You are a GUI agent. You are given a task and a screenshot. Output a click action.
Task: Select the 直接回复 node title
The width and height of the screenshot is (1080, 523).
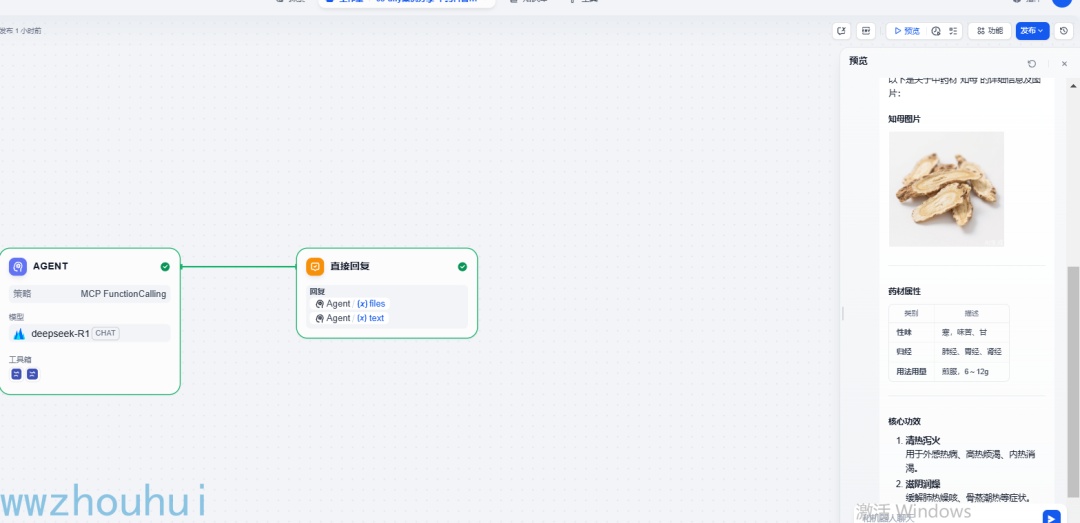pos(350,267)
